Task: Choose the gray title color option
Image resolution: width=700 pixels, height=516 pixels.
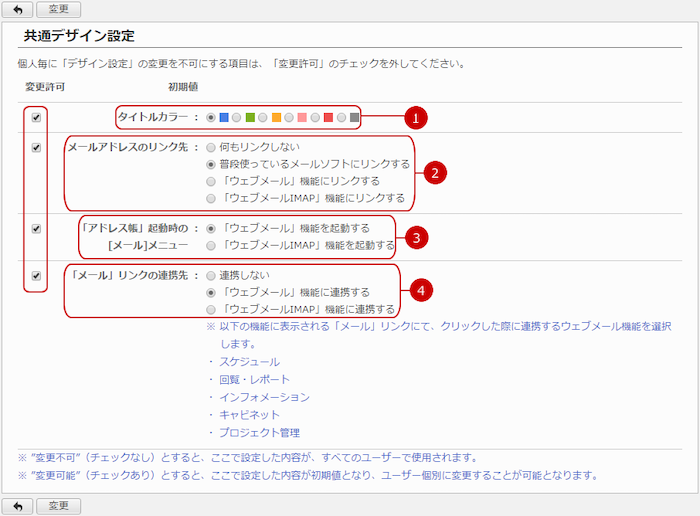Action: tap(341, 117)
